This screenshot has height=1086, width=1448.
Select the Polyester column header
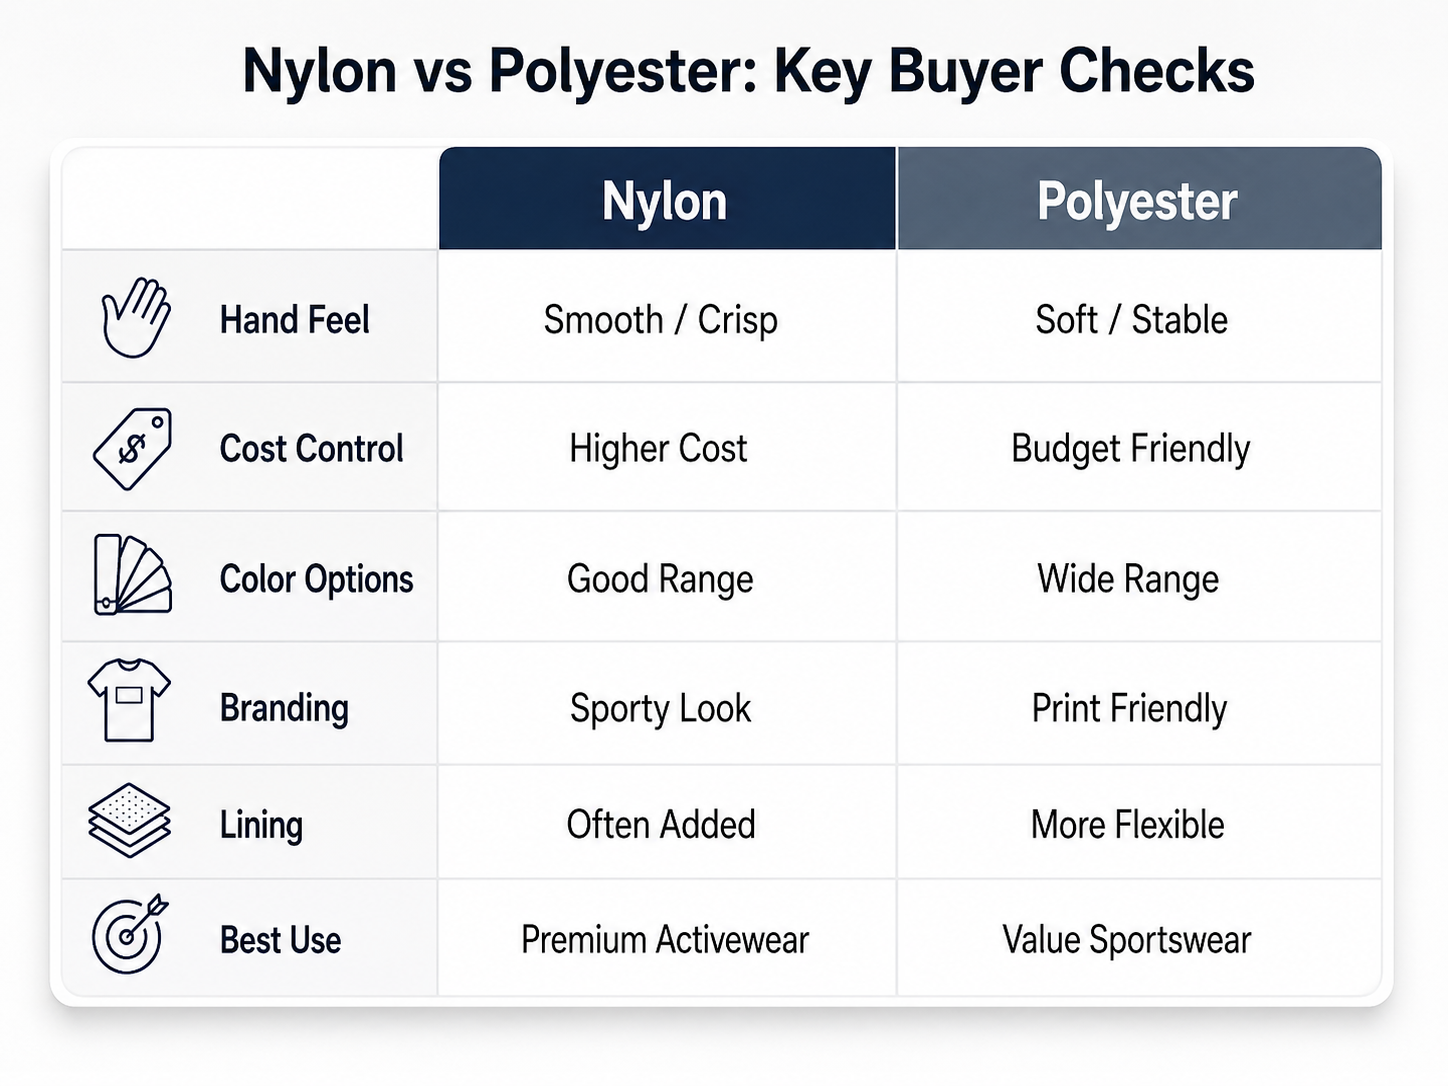[x=1137, y=201]
